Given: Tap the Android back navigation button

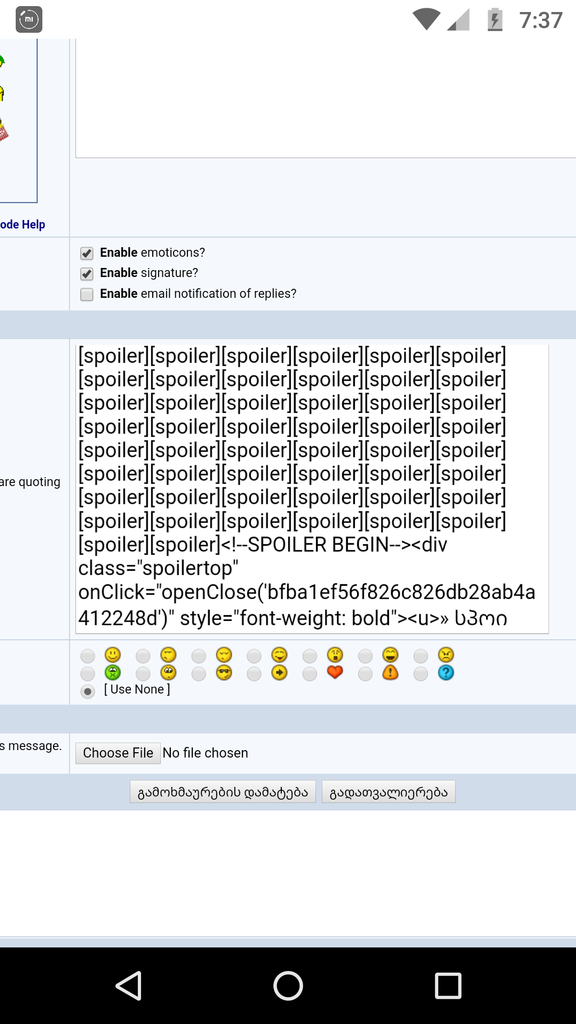Looking at the screenshot, I should tap(129, 985).
